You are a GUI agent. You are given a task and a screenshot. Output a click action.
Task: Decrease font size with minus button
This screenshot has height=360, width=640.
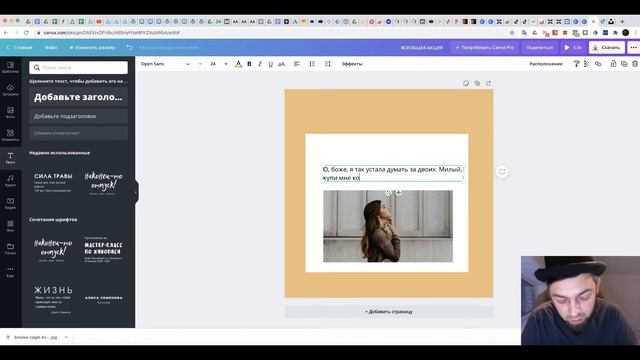click(200, 64)
